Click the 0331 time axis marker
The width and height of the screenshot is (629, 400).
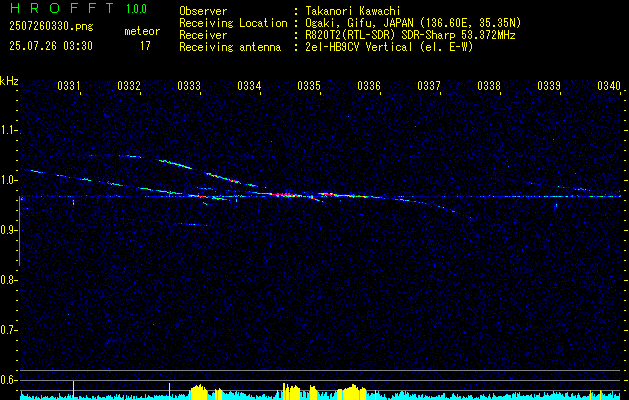click(69, 86)
